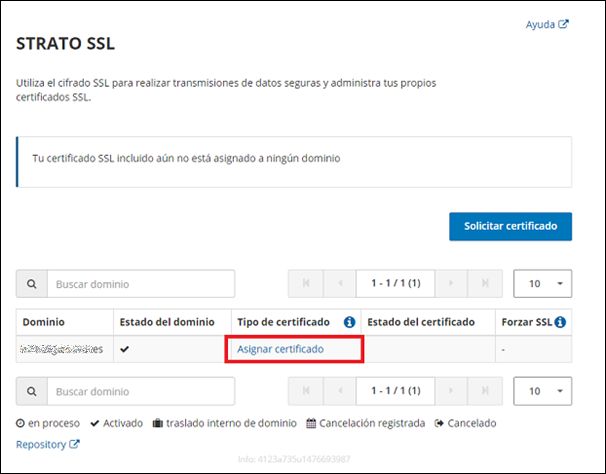
Task: Click lower page indicator 1 - 1 / 1 (1)
Action: point(395,391)
